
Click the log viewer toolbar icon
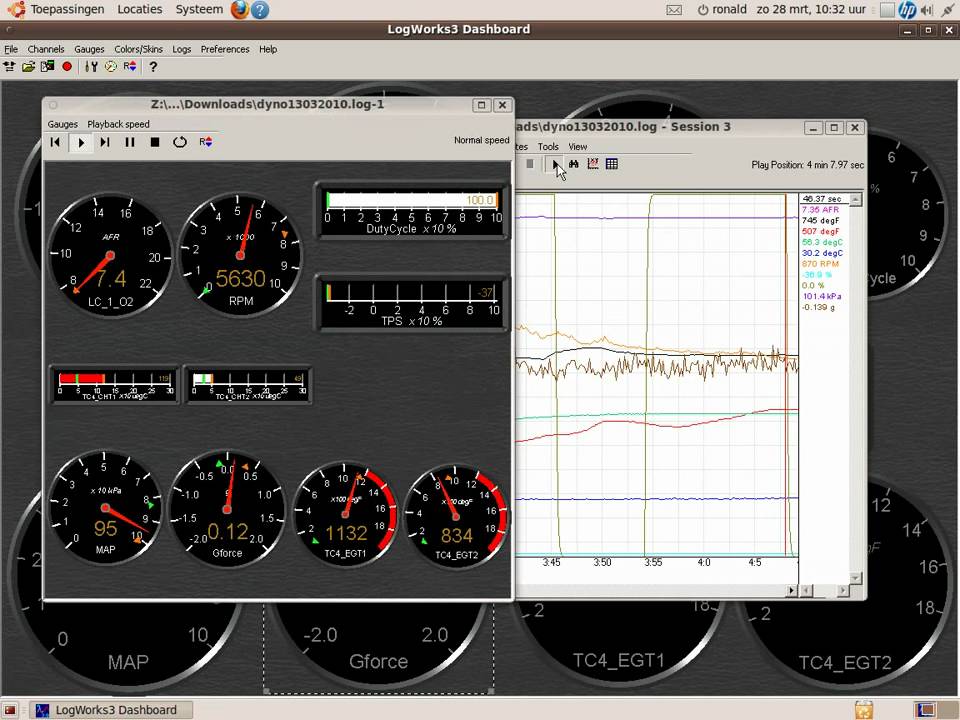48,66
